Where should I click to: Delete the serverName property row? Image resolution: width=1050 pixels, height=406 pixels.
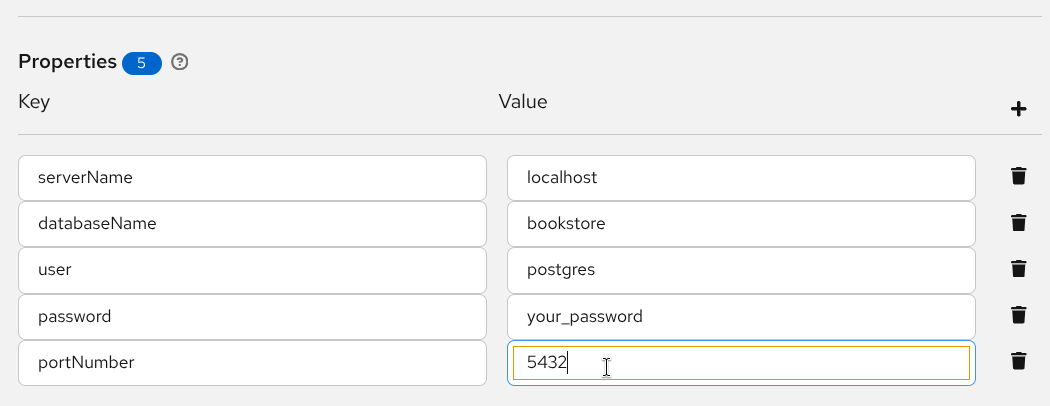(1018, 177)
